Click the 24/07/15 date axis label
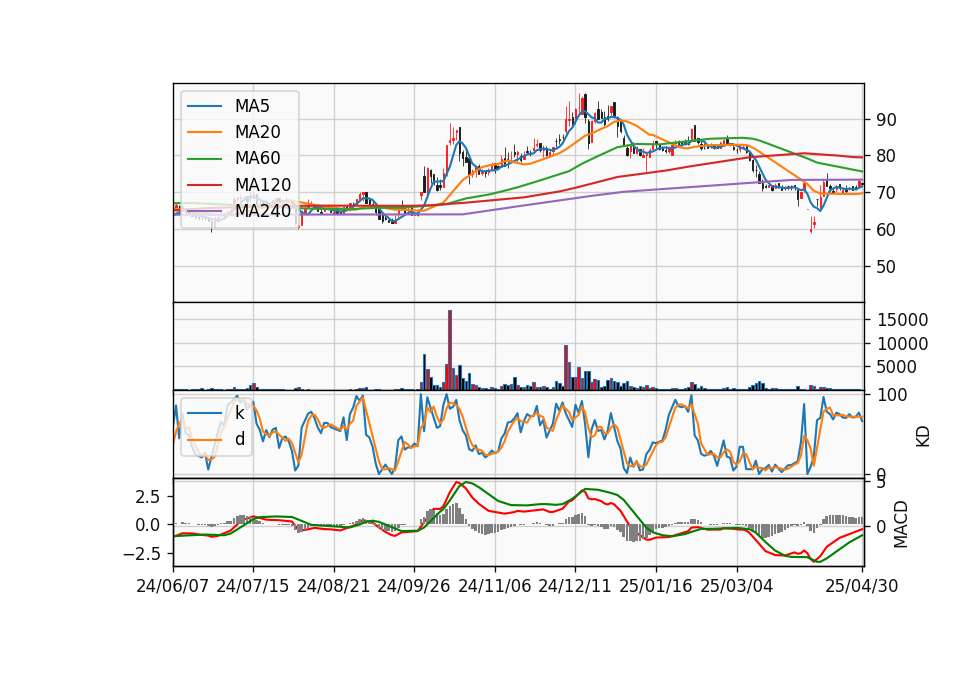The height and width of the screenshot is (690, 960). (x=253, y=586)
